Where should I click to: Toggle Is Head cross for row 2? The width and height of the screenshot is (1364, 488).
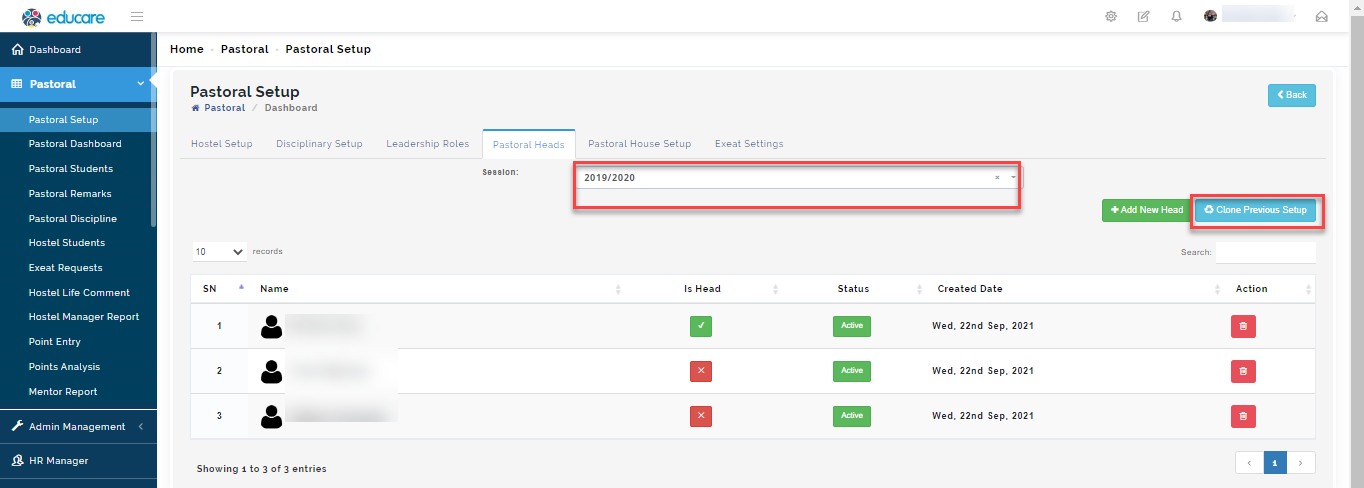click(701, 371)
